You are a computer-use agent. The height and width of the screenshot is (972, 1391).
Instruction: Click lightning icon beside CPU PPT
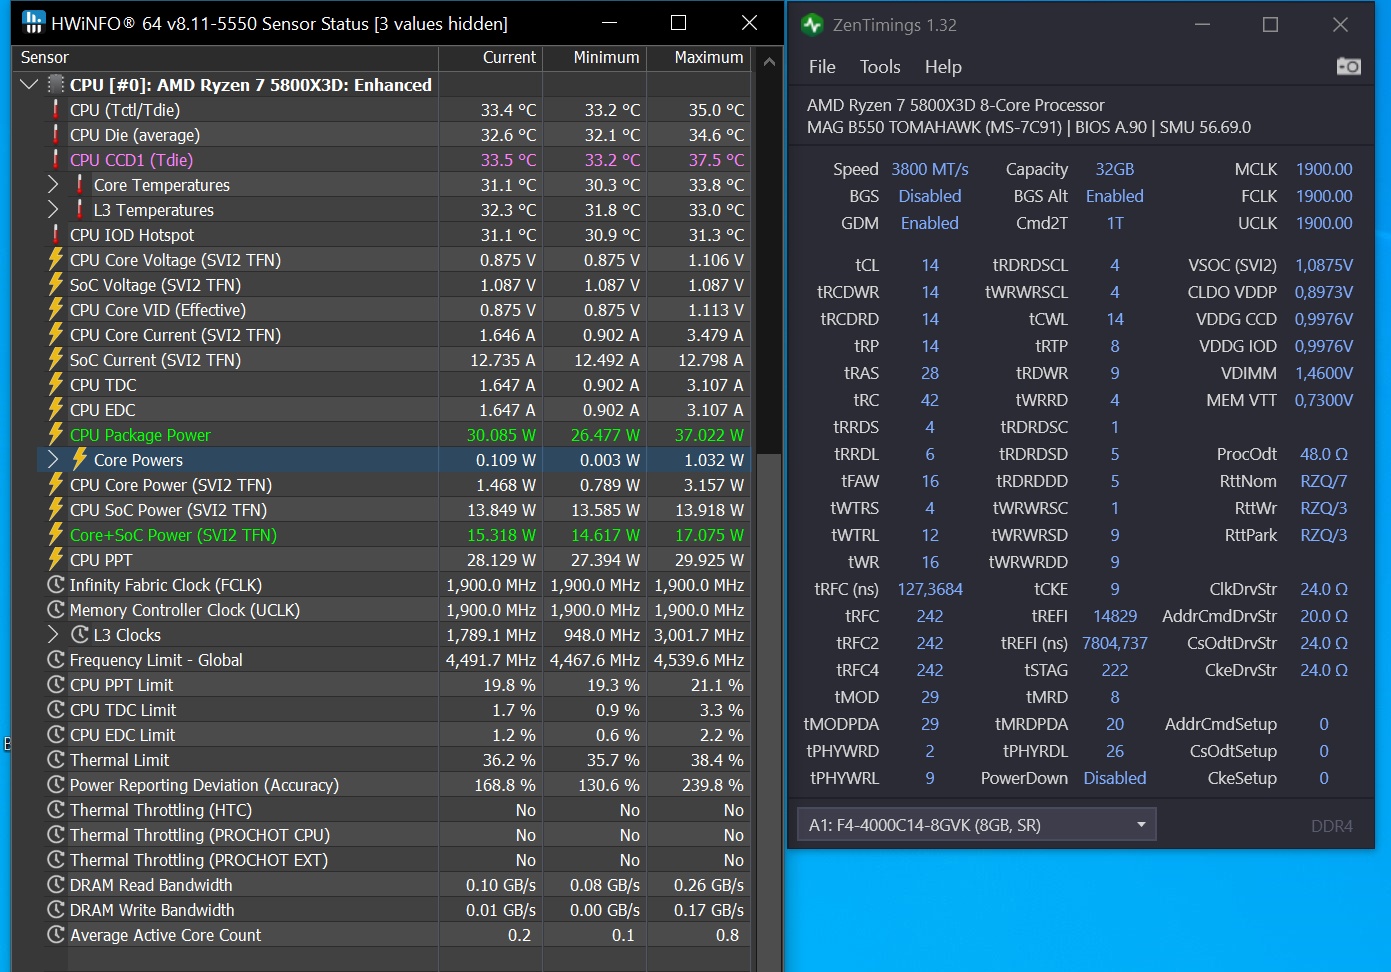point(56,560)
